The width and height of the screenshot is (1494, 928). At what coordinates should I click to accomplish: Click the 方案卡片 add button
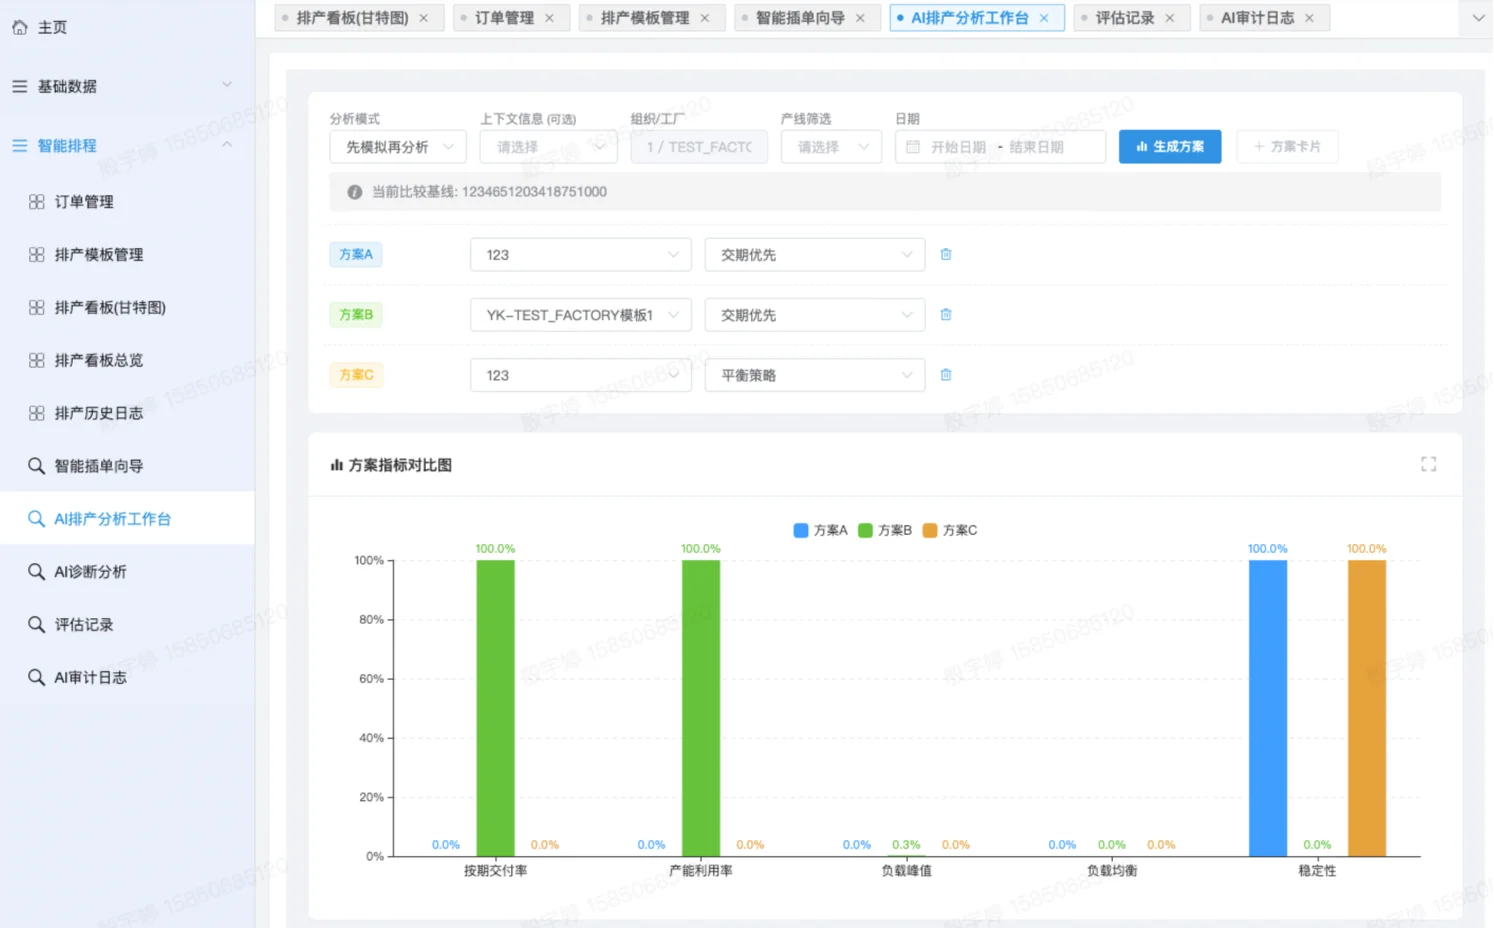pos(1287,147)
